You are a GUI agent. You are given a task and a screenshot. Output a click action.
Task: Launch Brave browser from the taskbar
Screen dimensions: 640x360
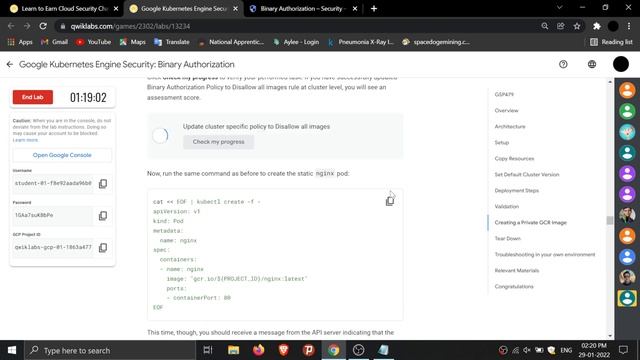(284, 350)
